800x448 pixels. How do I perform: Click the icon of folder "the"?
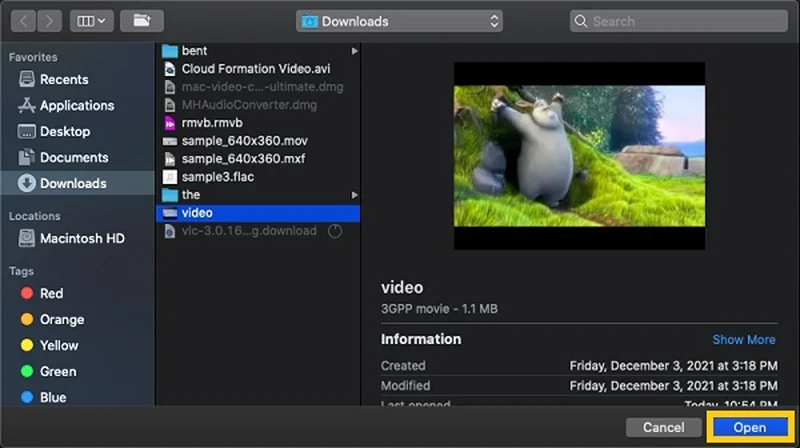[x=170, y=194]
